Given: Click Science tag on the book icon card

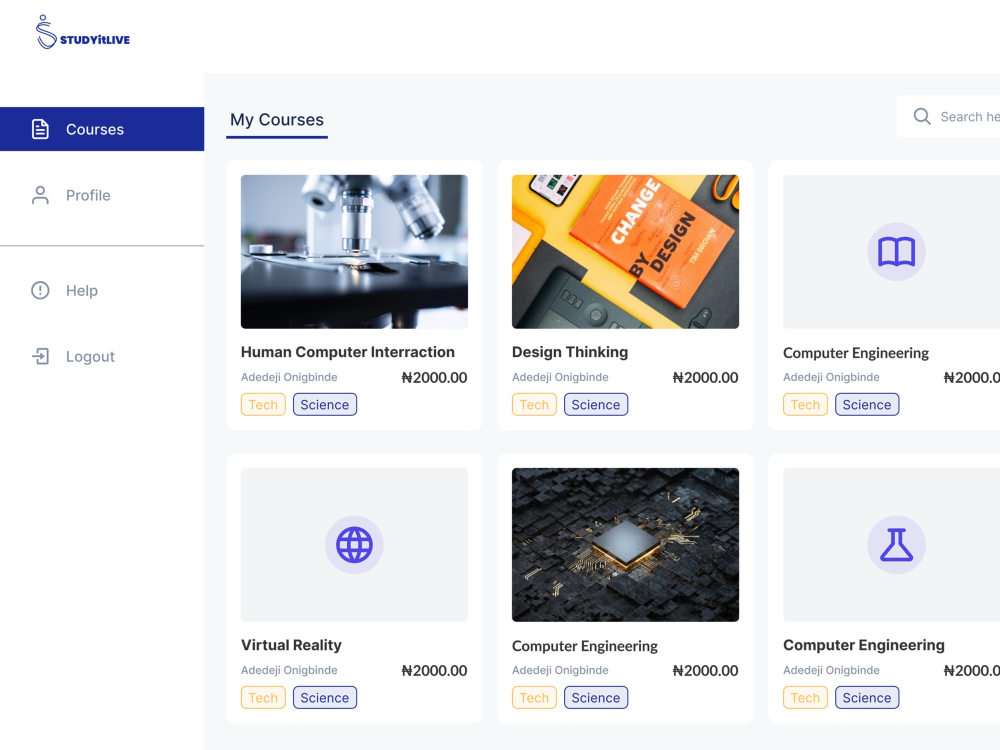Looking at the screenshot, I should pyautogui.click(x=867, y=404).
